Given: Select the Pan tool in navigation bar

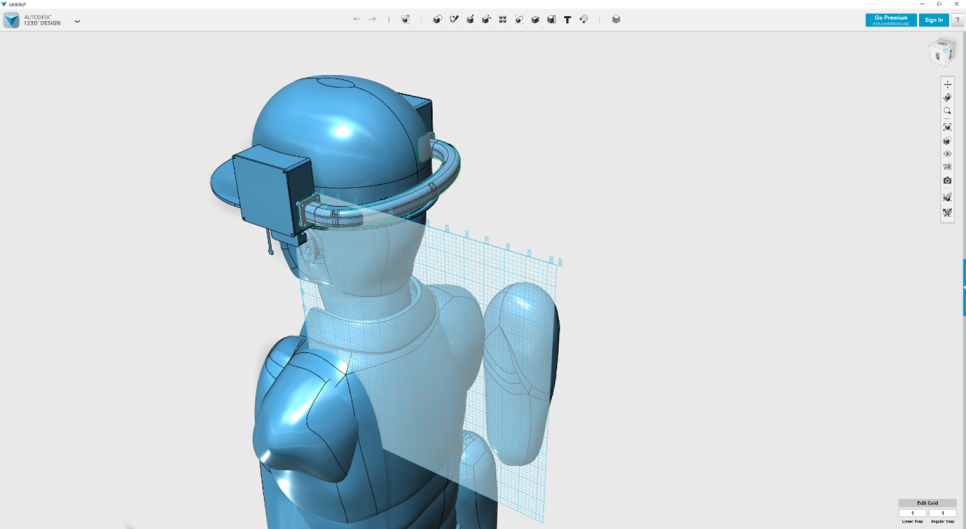Looking at the screenshot, I should (x=947, y=84).
